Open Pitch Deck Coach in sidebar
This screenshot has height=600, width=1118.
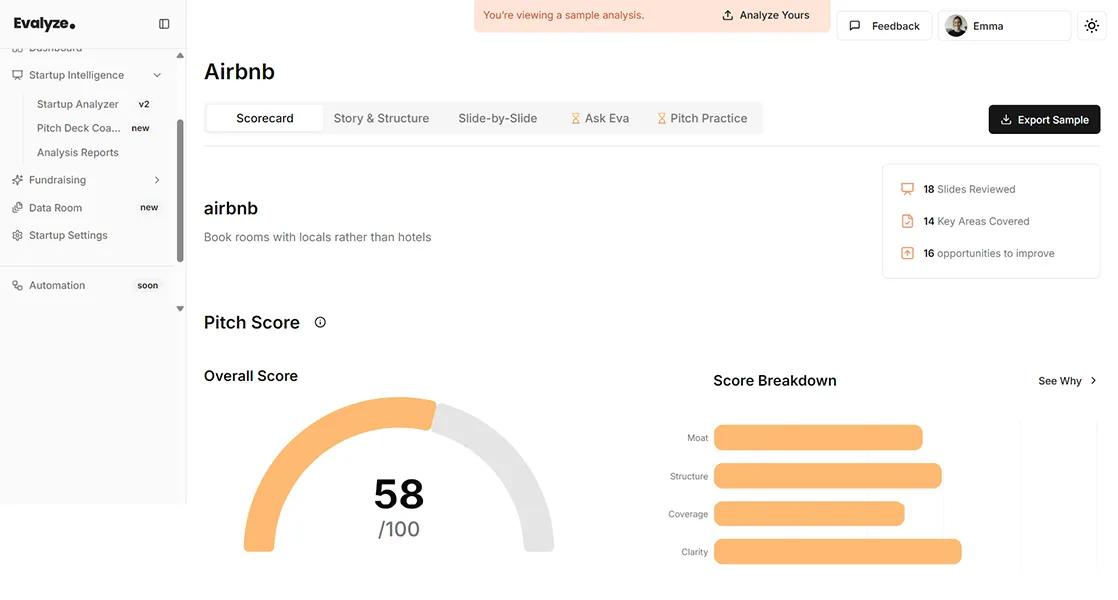click(x=78, y=128)
